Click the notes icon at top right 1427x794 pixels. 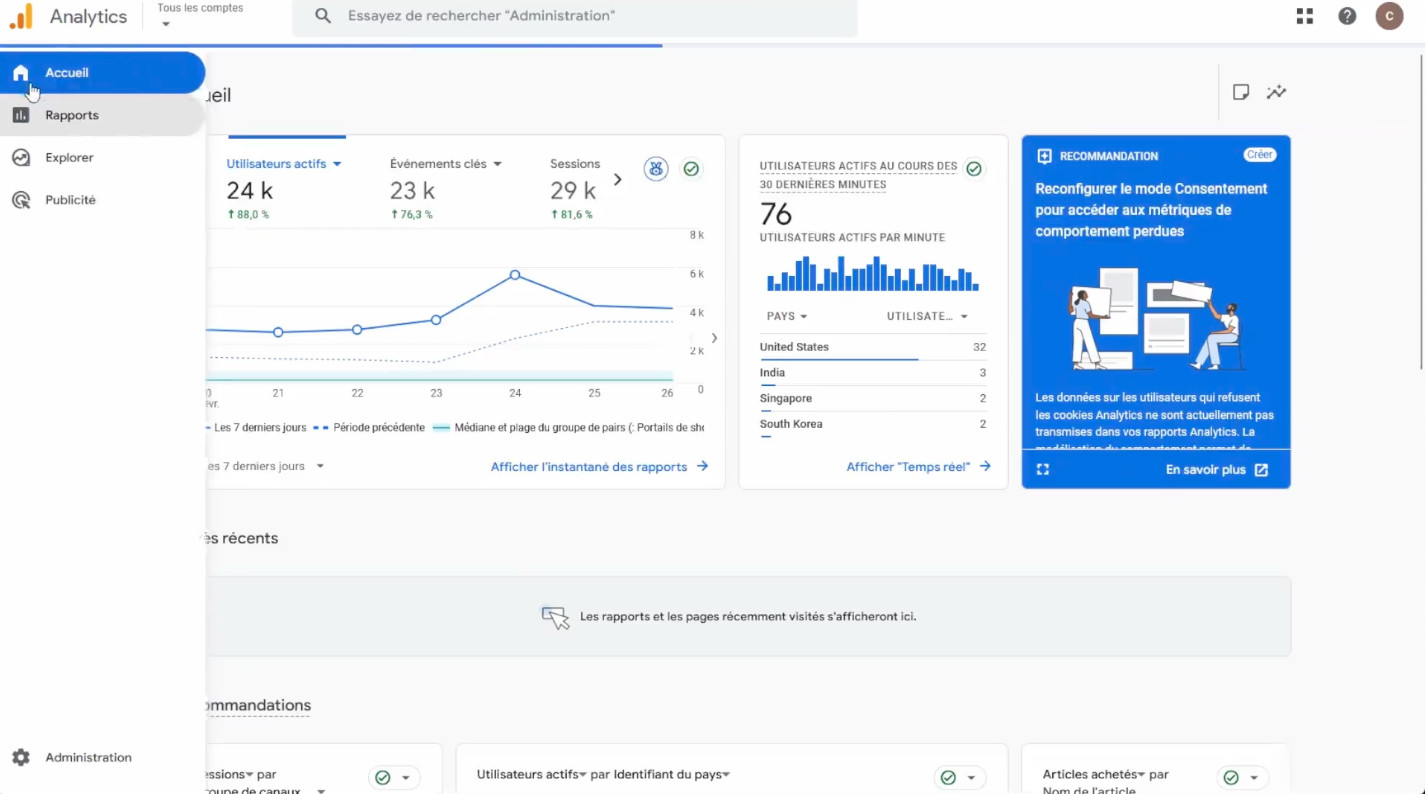[1241, 92]
